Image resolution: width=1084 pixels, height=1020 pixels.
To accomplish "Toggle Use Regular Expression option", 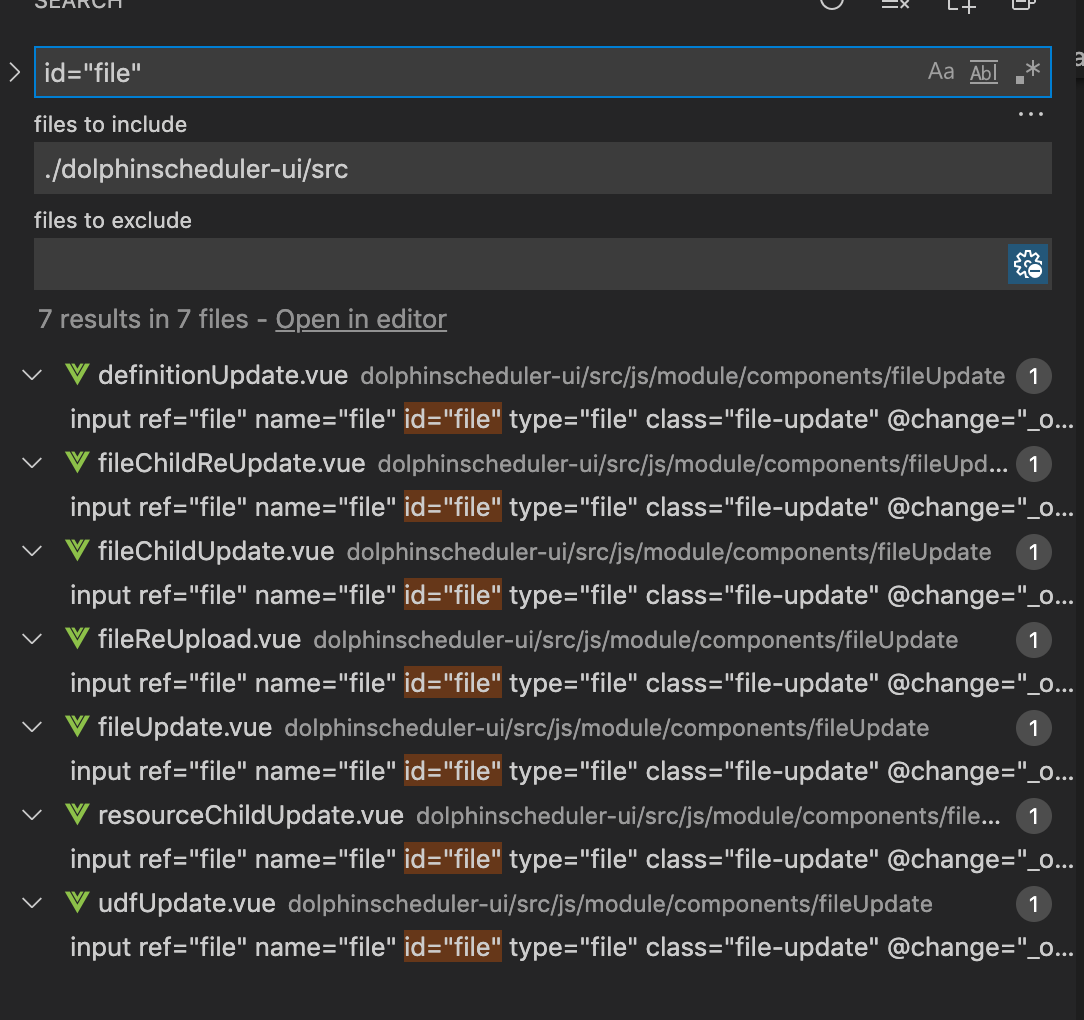I will coord(1028,72).
